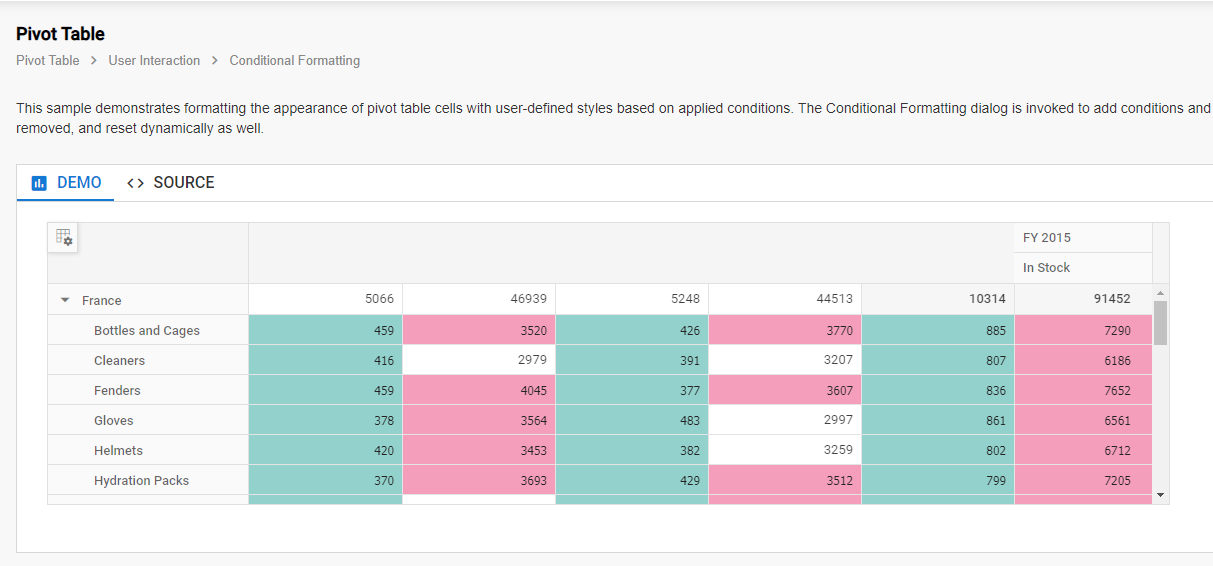The height and width of the screenshot is (566, 1213).
Task: Click the Cleaners row header
Action: click(x=119, y=361)
